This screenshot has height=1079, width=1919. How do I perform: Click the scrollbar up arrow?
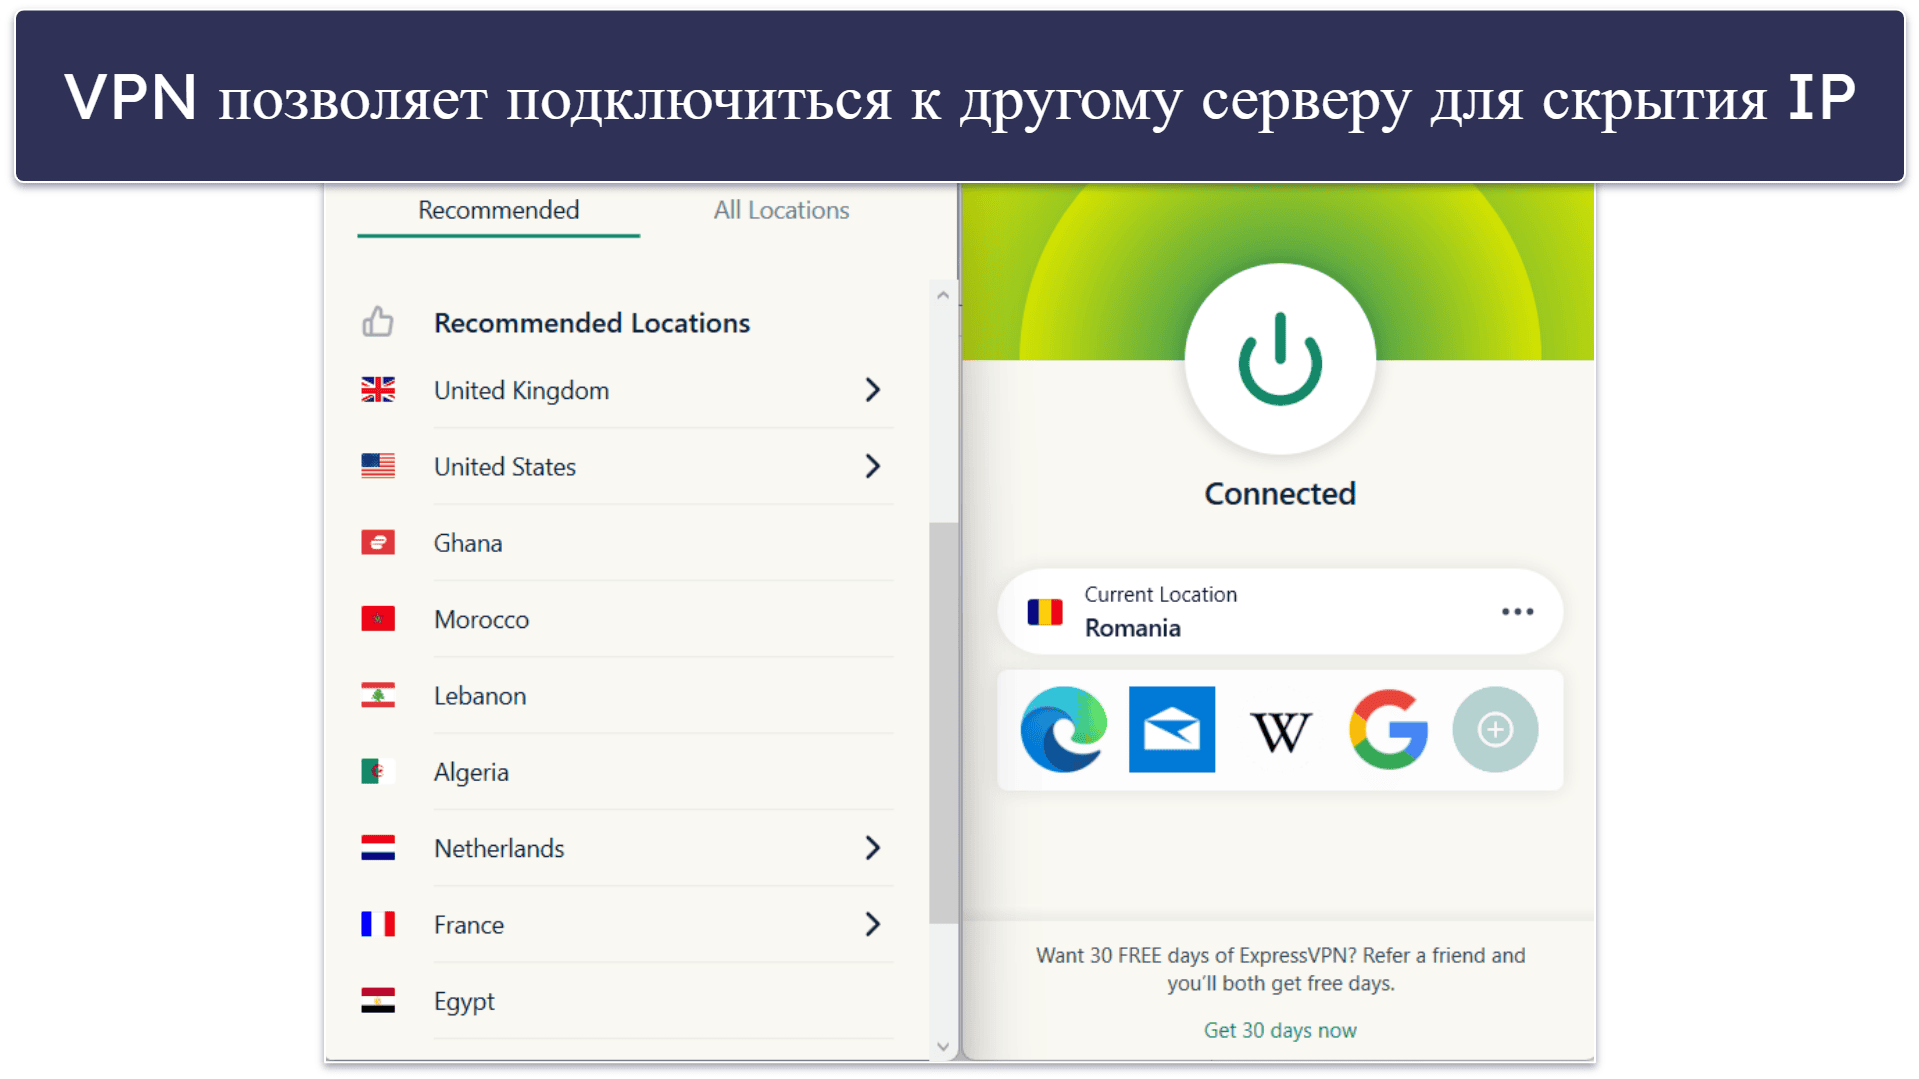(943, 295)
